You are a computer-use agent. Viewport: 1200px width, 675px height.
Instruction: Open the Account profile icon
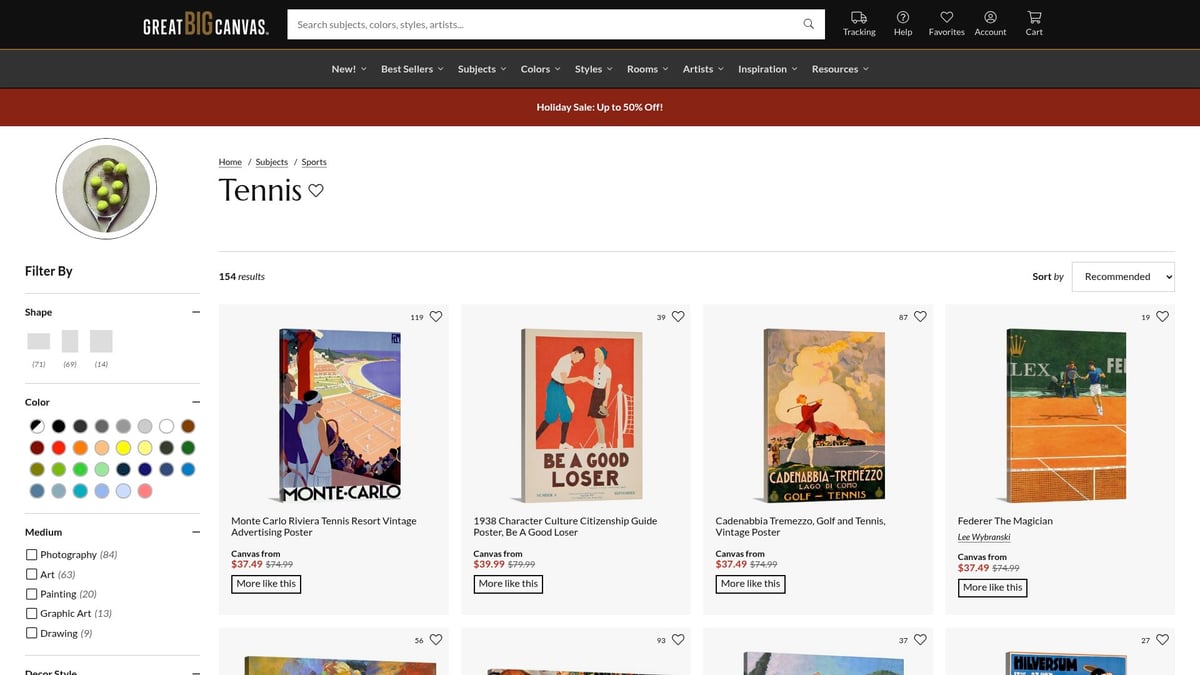click(990, 18)
